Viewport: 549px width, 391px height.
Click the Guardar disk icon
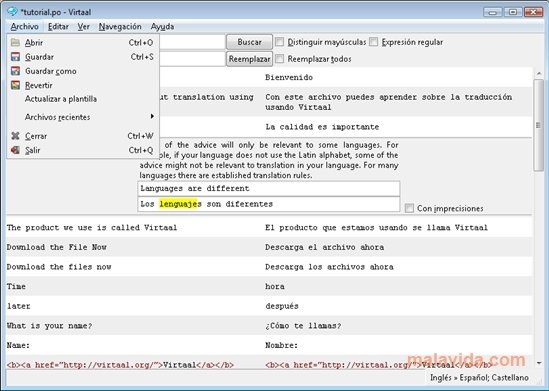point(15,57)
